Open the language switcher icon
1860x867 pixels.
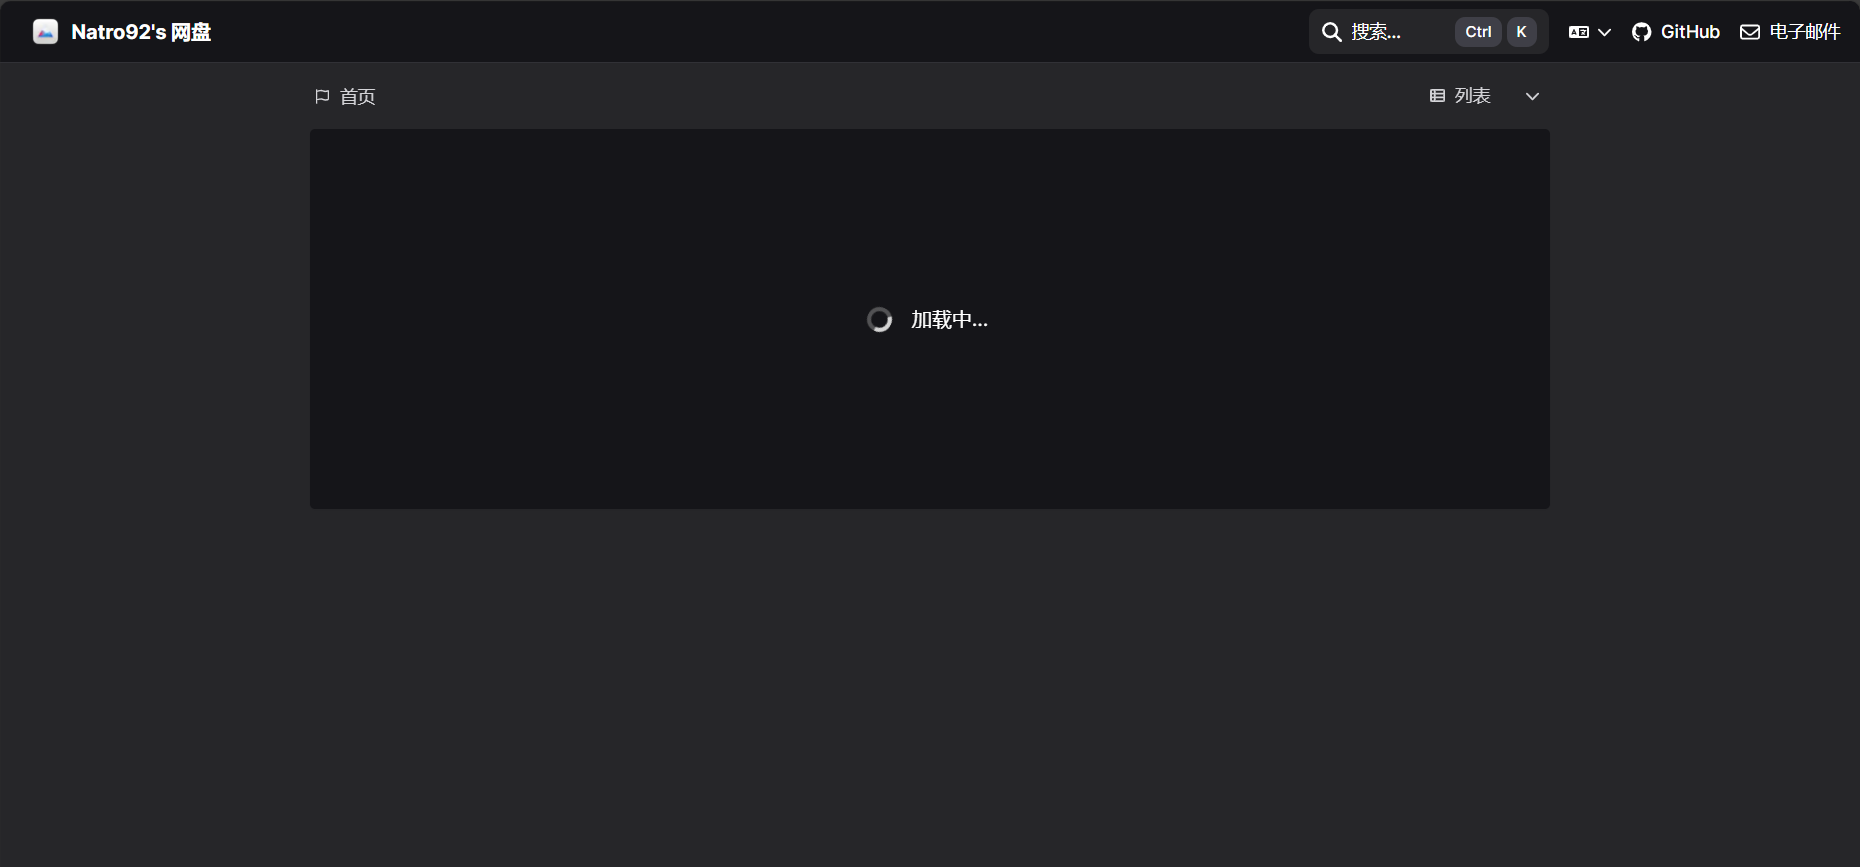(1579, 32)
